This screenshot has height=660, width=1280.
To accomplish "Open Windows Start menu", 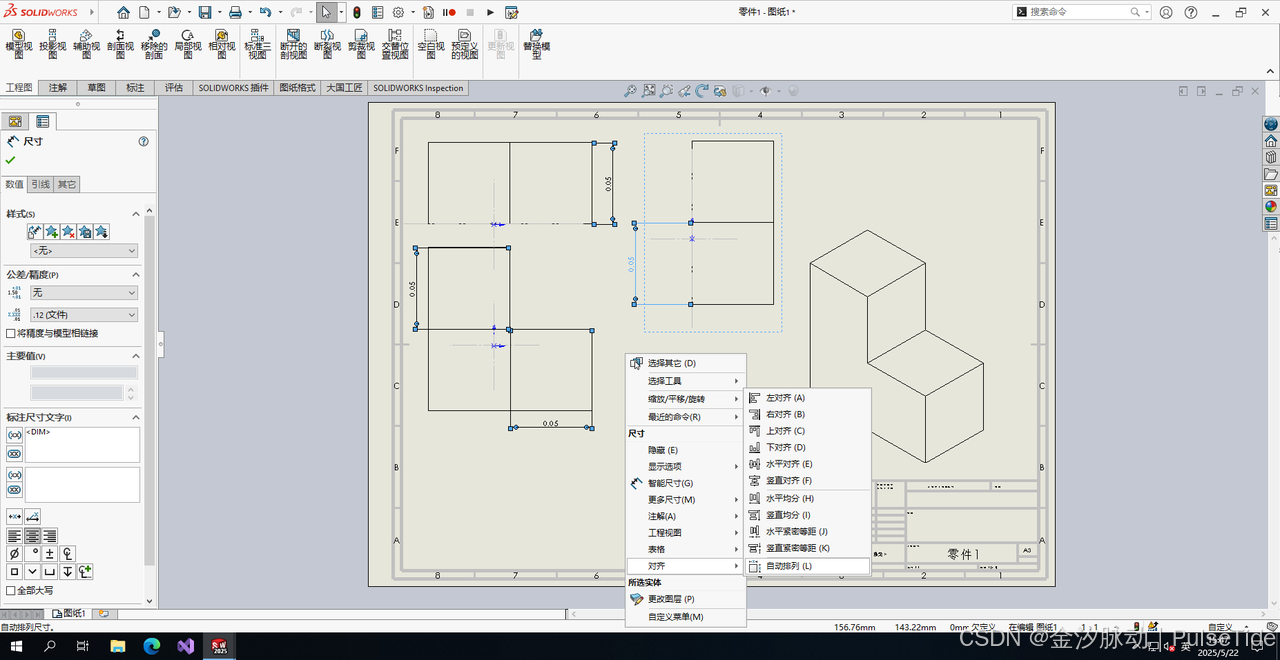I will click(x=17, y=646).
